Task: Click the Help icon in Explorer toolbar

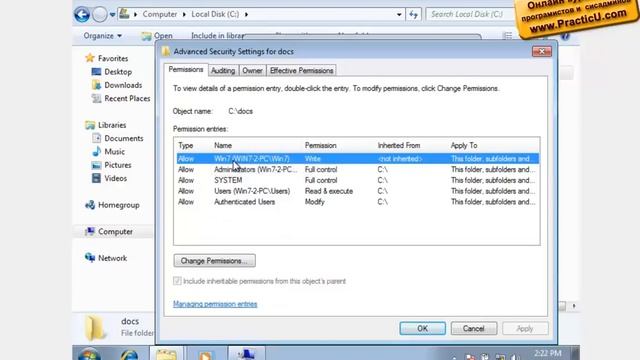Action: click(565, 36)
